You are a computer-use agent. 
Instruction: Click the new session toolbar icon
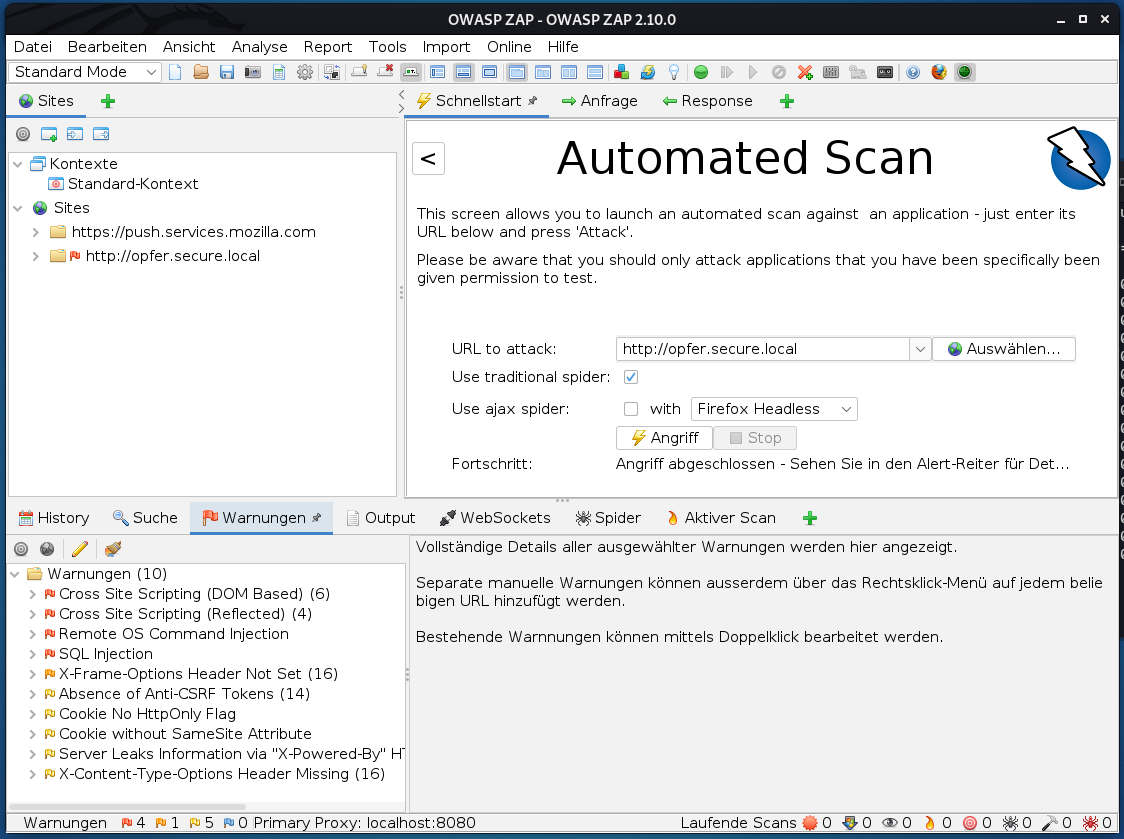(175, 72)
